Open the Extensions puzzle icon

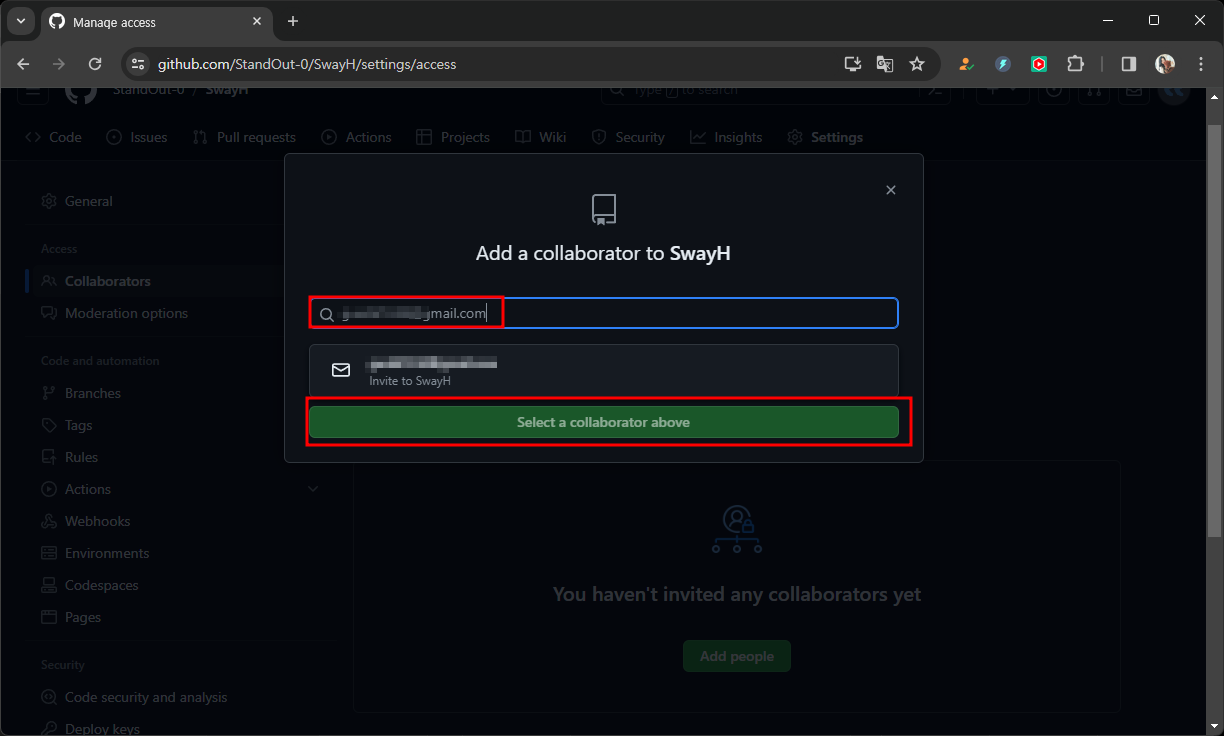click(x=1075, y=64)
